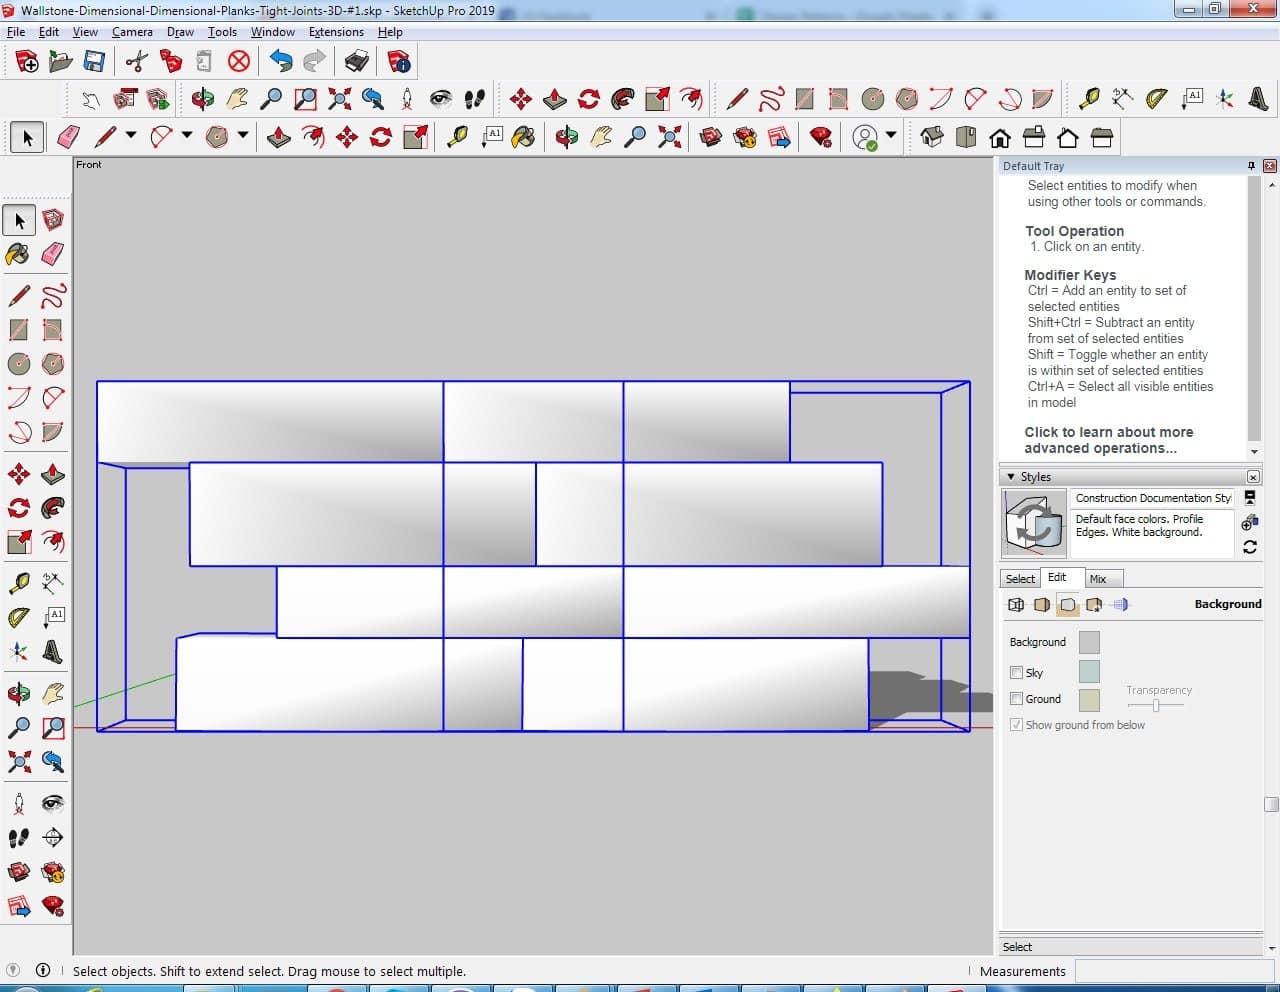The width and height of the screenshot is (1280, 992).
Task: Select the Paint Bucket tool
Action: point(18,254)
